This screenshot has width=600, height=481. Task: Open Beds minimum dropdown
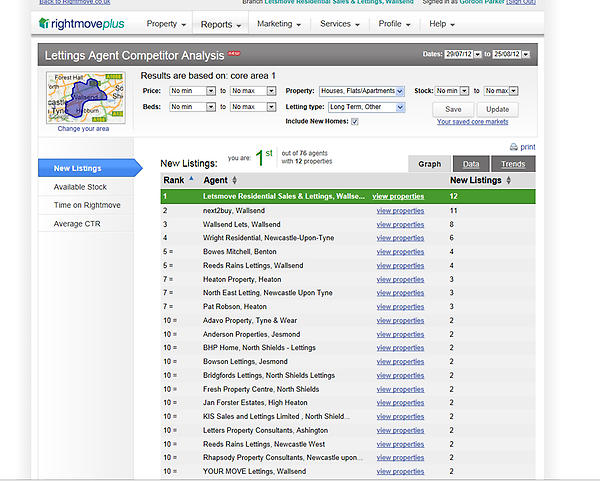[211, 107]
